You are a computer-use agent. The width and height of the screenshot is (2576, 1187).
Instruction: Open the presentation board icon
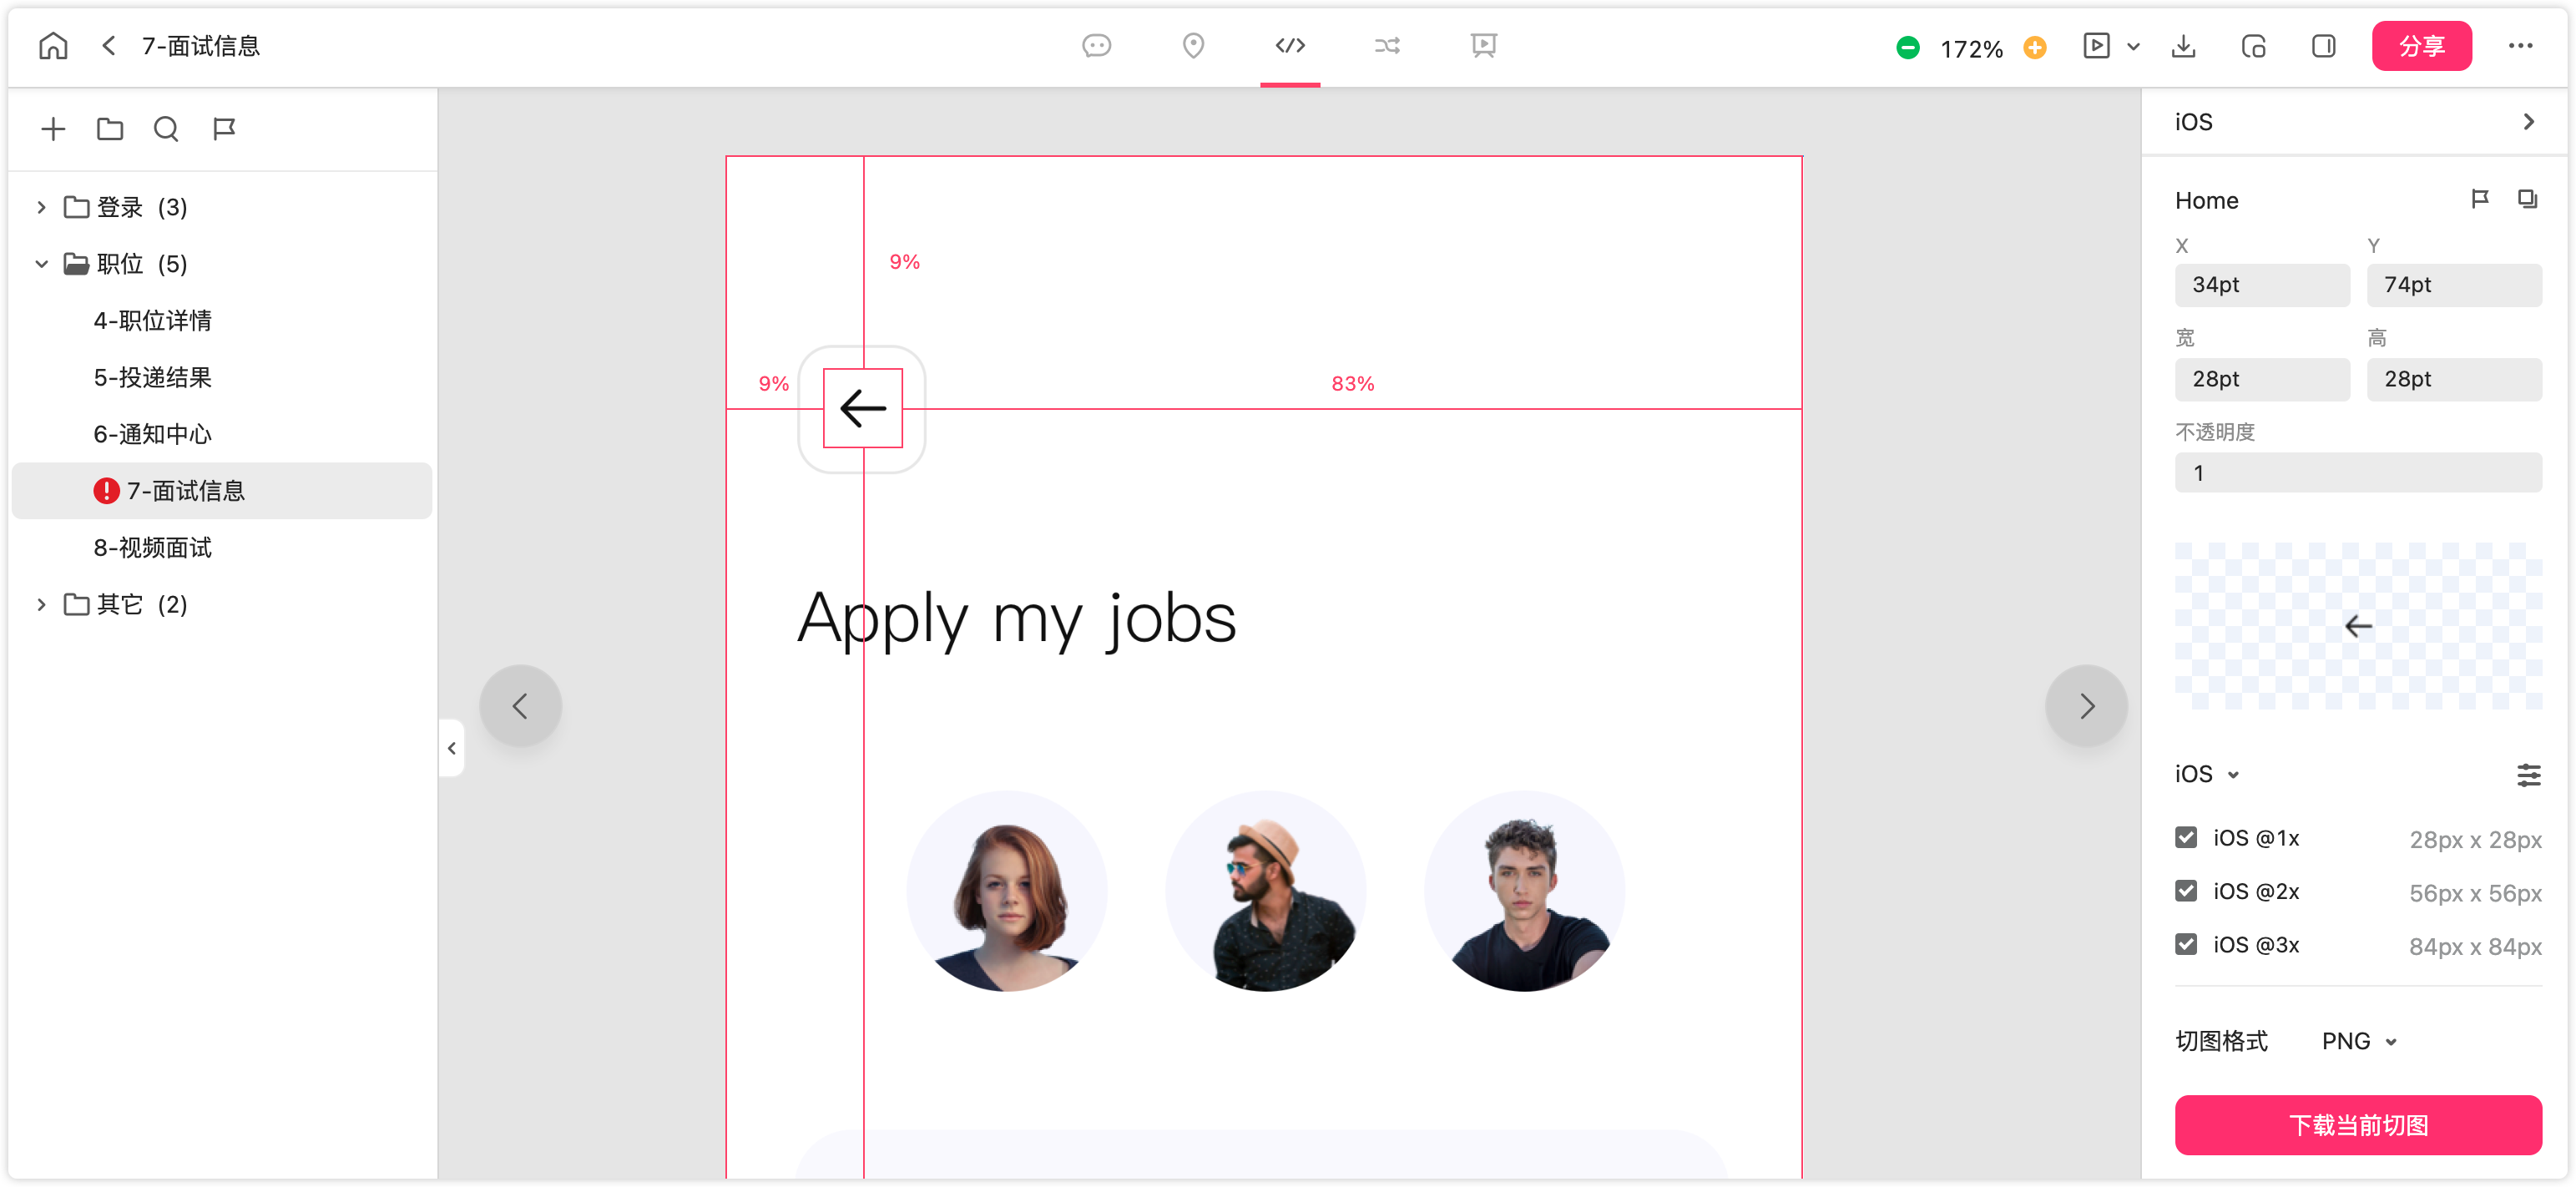tap(1484, 46)
